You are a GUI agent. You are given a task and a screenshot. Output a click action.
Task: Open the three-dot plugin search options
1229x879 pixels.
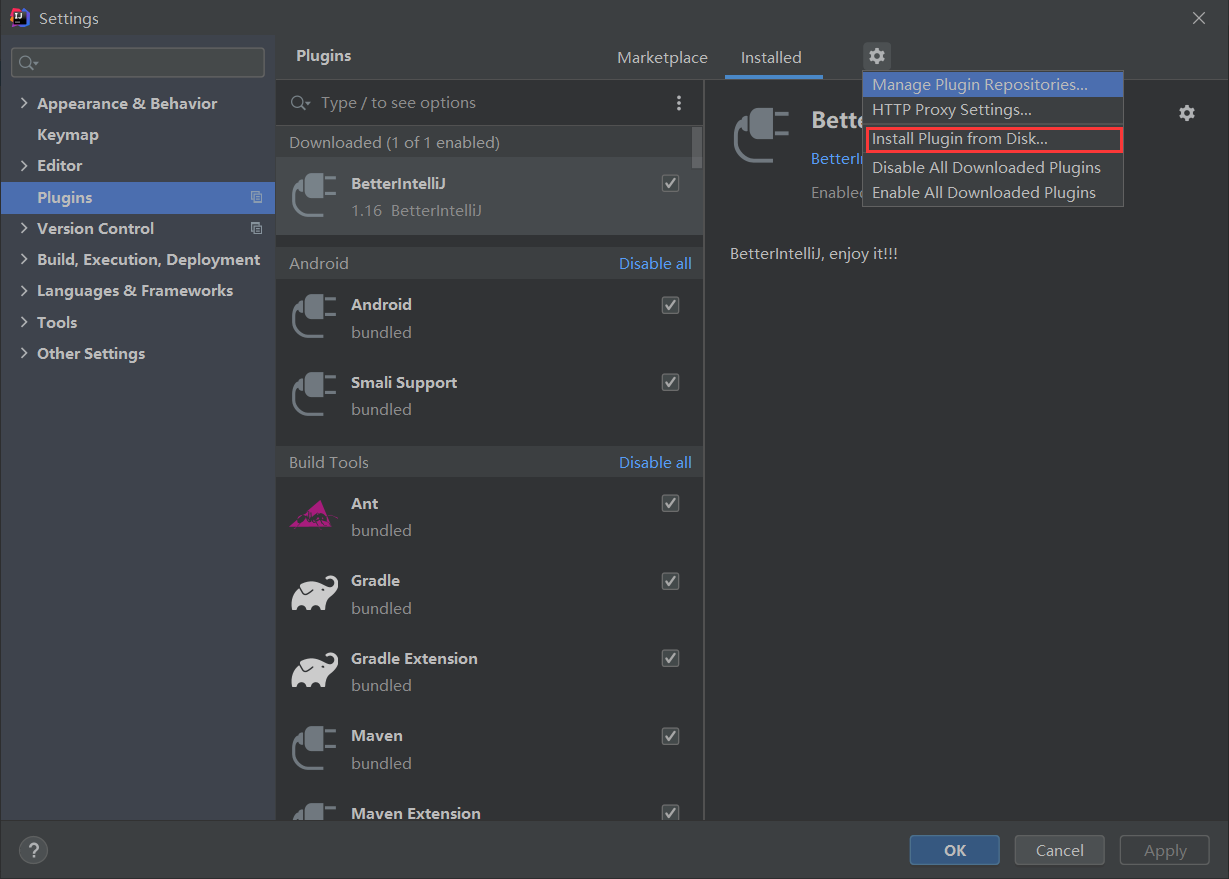pyautogui.click(x=679, y=103)
